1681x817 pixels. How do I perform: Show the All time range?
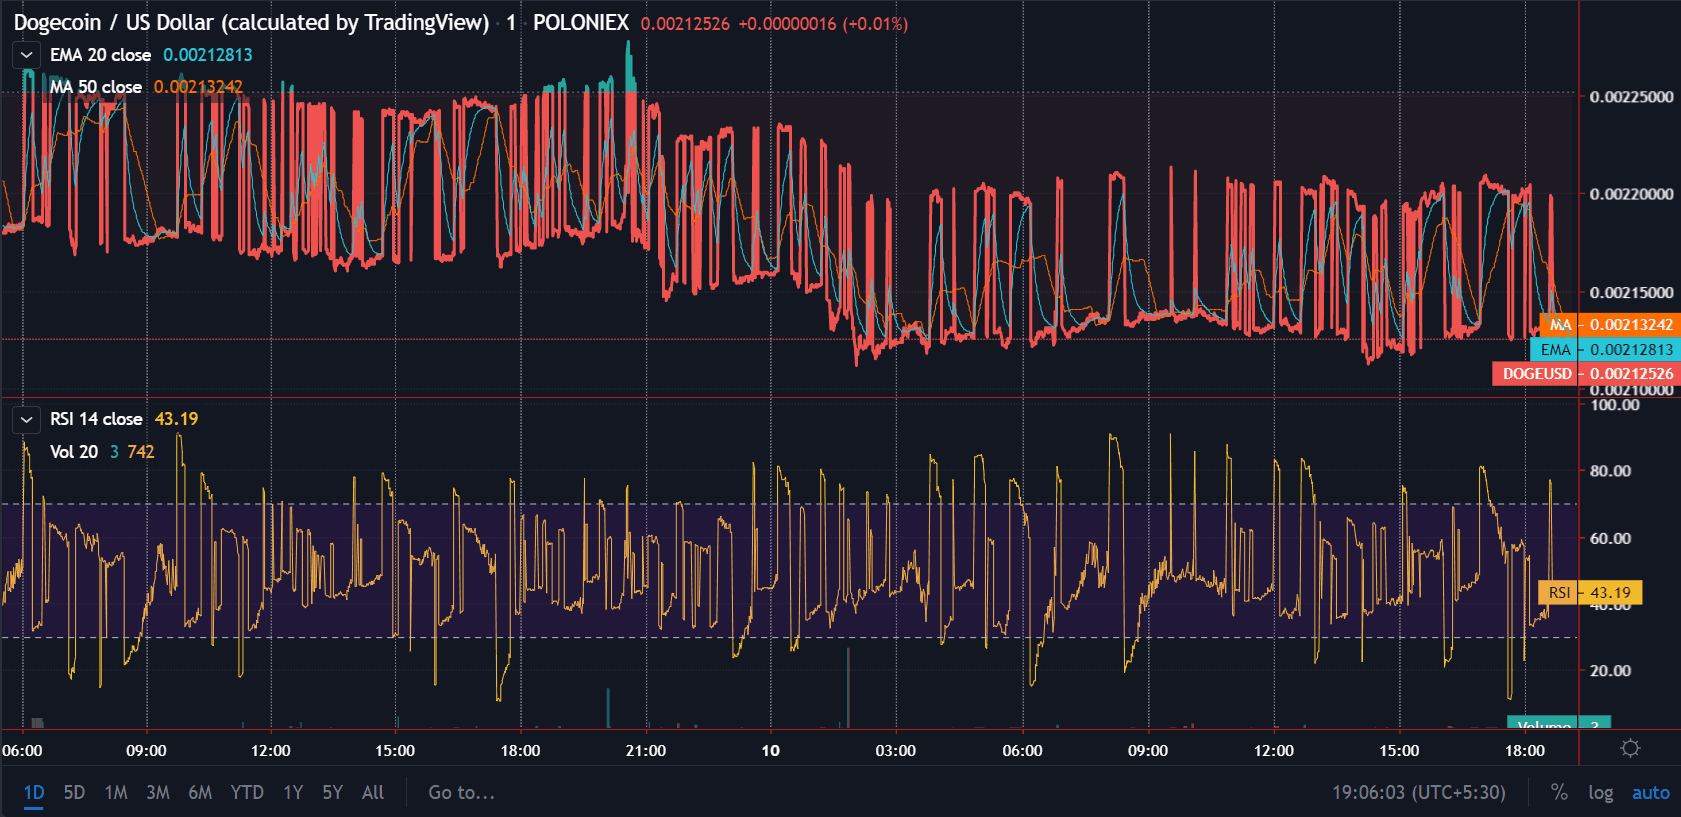tap(373, 792)
